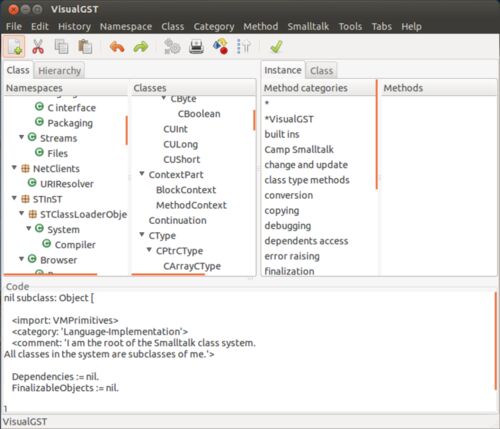Open the Smalltalk menu
Image resolution: width=500 pixels, height=429 pixels.
click(x=308, y=26)
